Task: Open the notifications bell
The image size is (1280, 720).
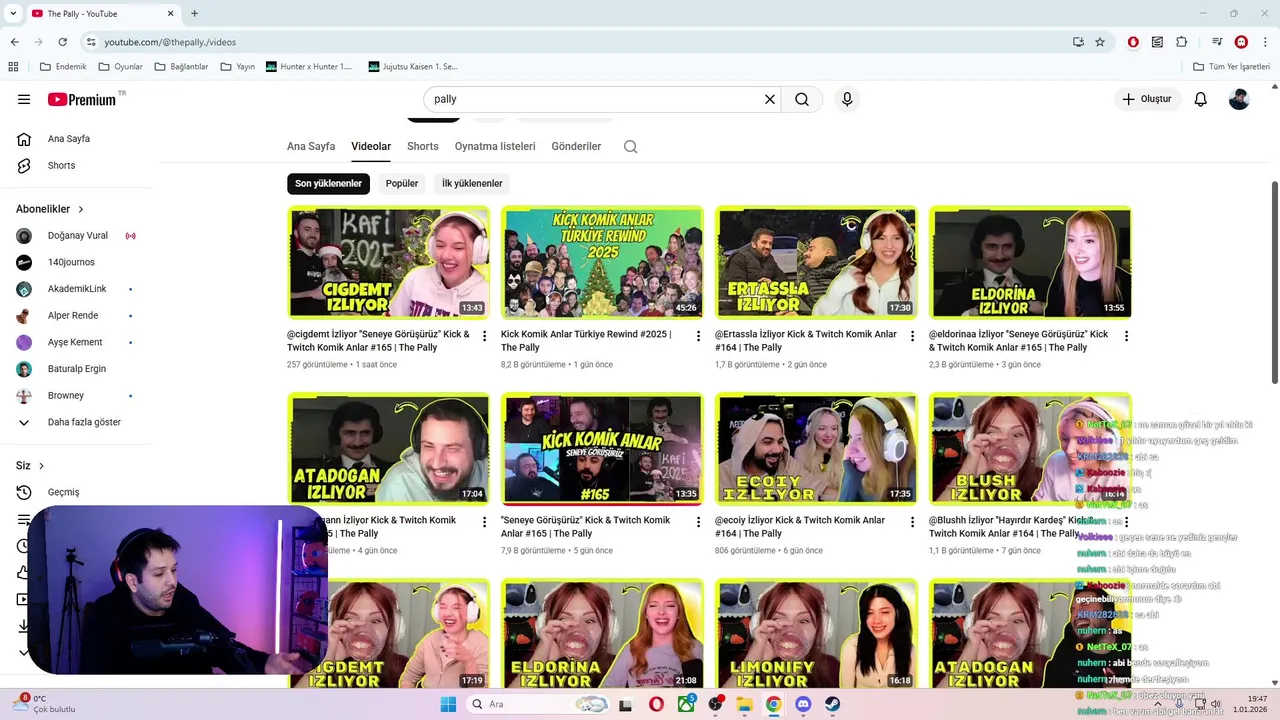Action: coord(1201,99)
